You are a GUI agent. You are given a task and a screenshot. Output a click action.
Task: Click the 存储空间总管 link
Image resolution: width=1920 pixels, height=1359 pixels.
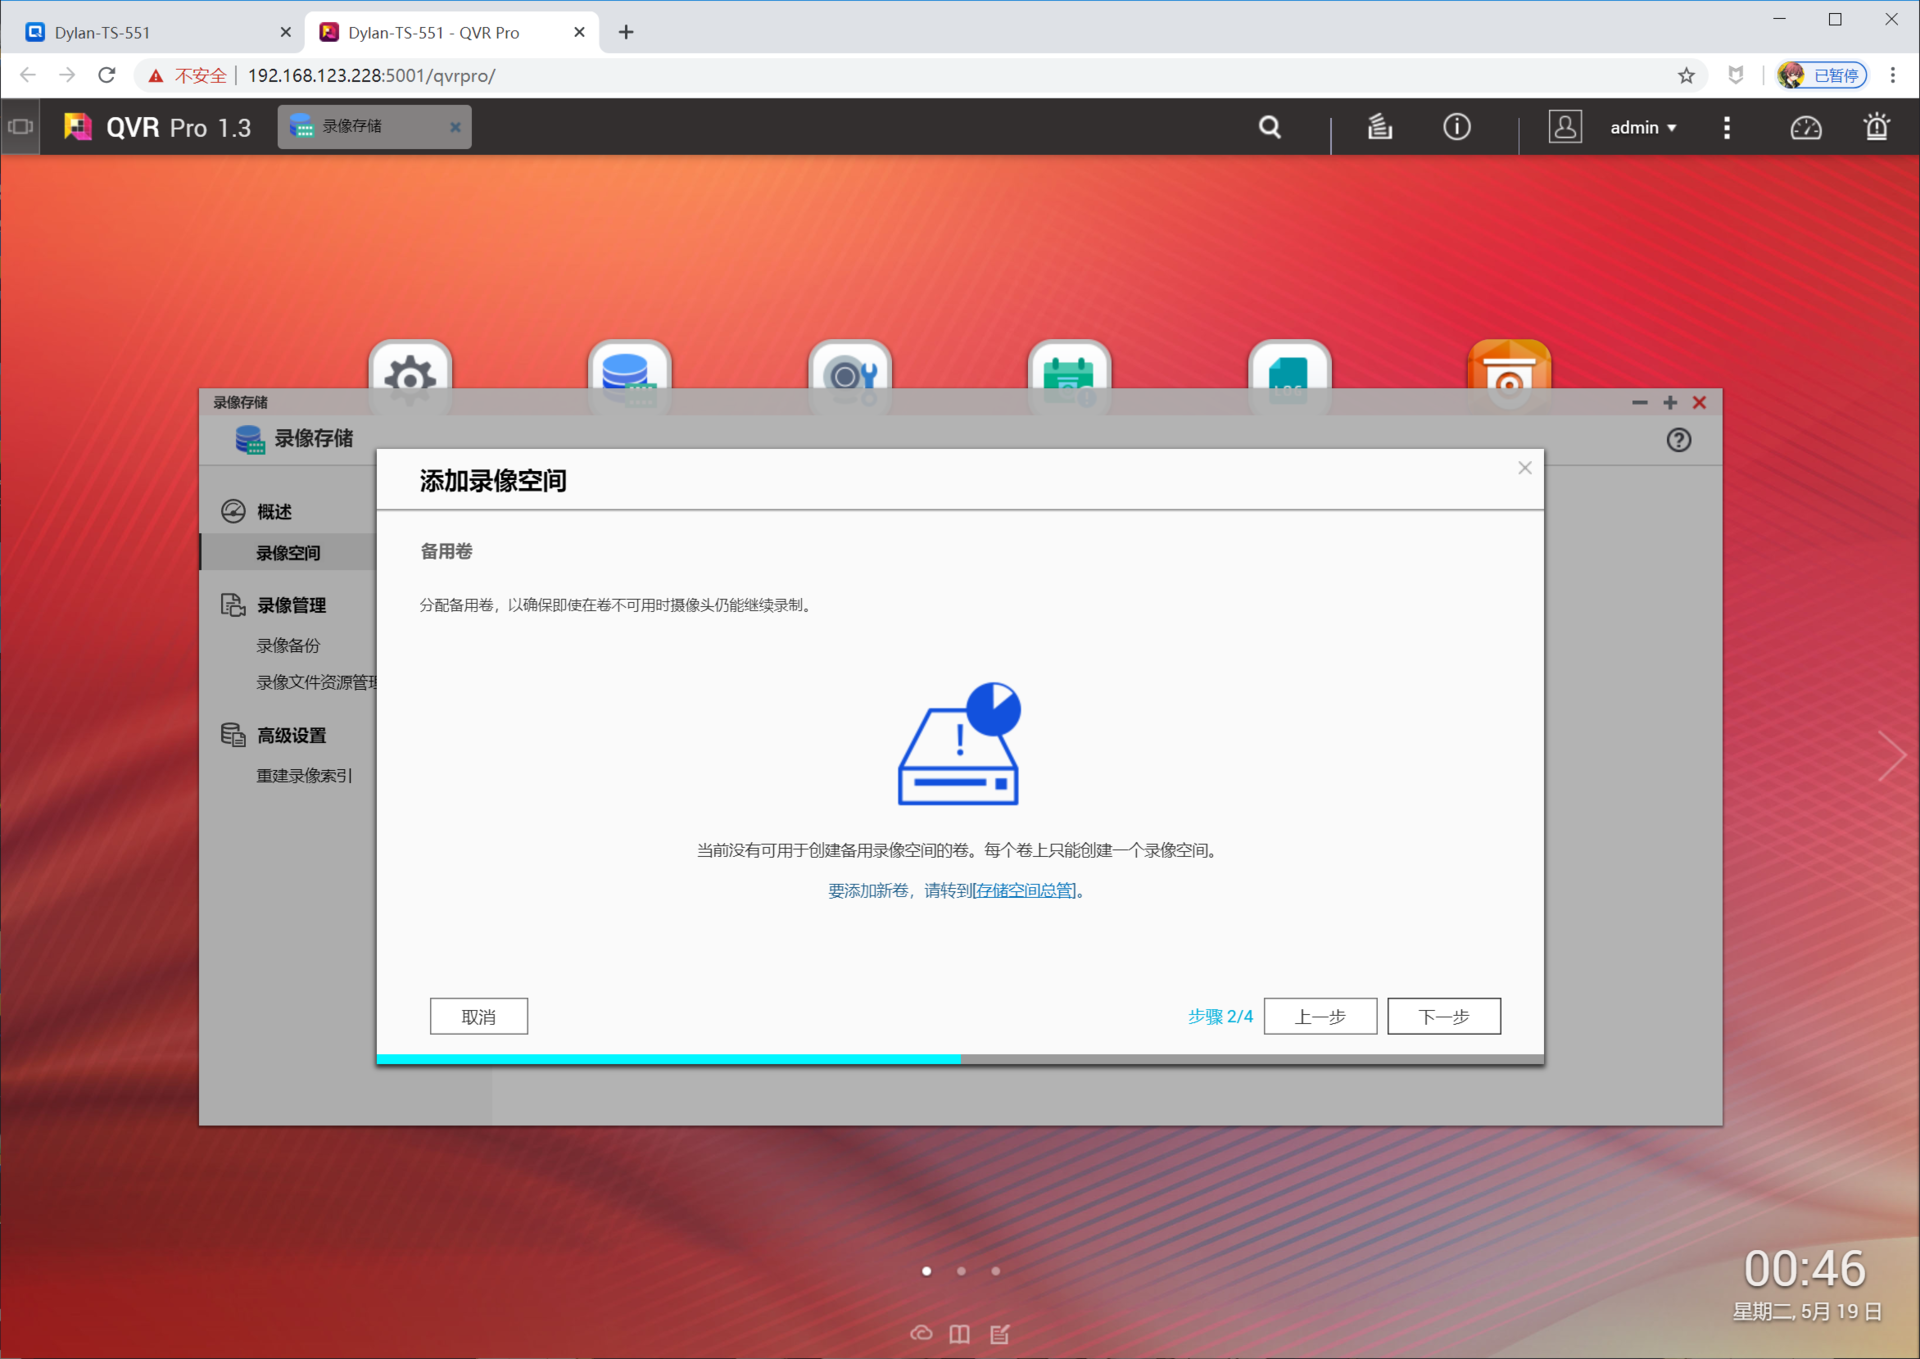click(1025, 890)
